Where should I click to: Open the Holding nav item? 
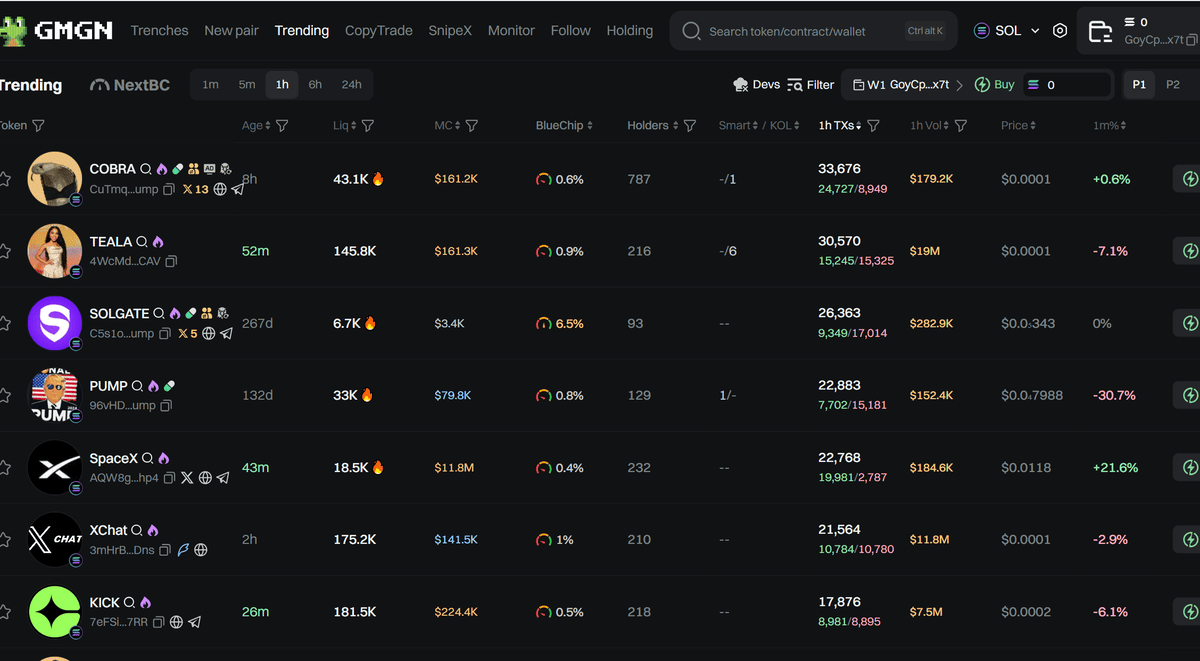pos(630,31)
